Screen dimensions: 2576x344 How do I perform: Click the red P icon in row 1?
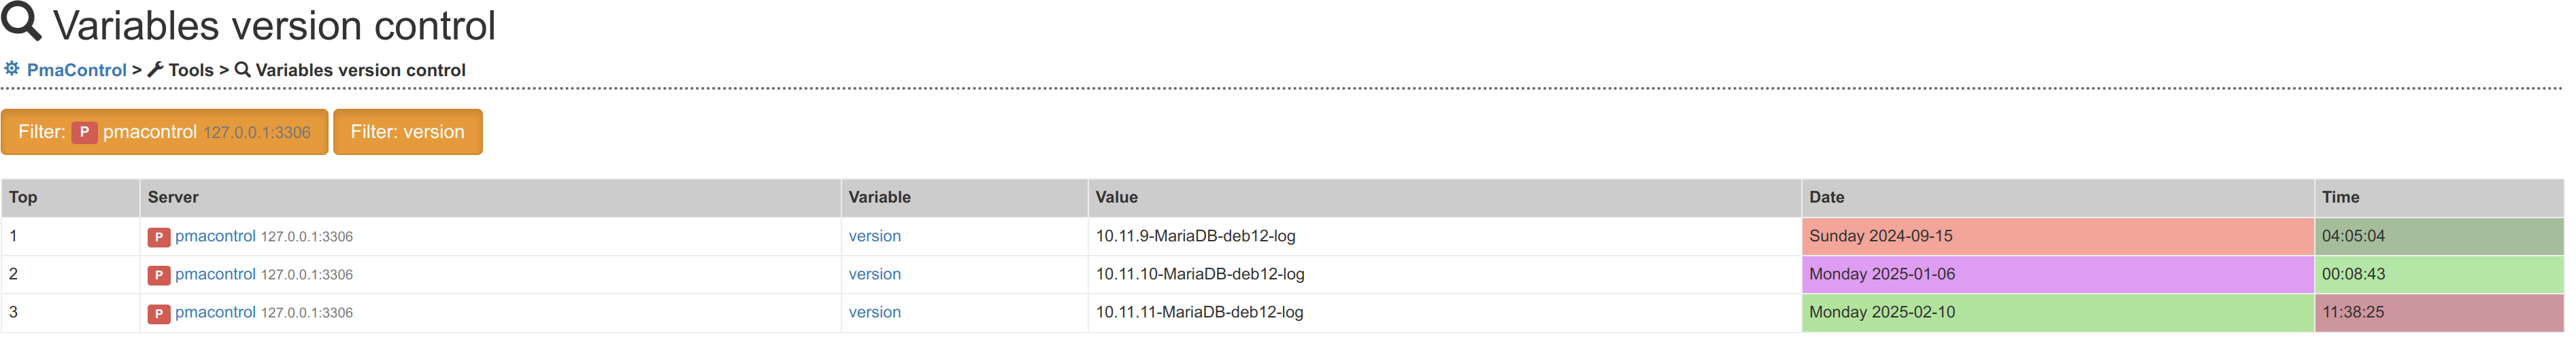tap(158, 237)
